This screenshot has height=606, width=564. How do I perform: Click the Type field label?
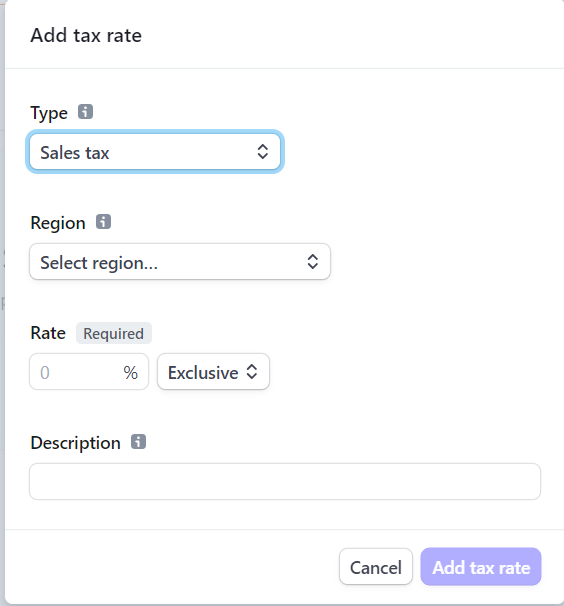tap(49, 113)
